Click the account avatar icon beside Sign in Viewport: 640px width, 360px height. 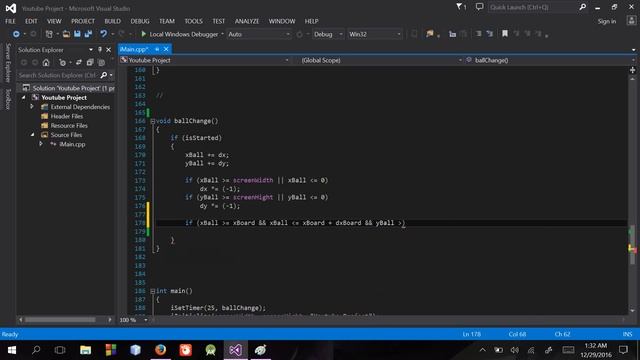click(x=631, y=21)
